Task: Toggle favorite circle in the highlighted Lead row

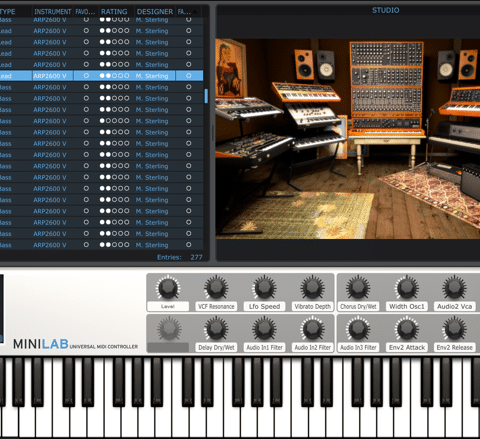Action: point(86,76)
